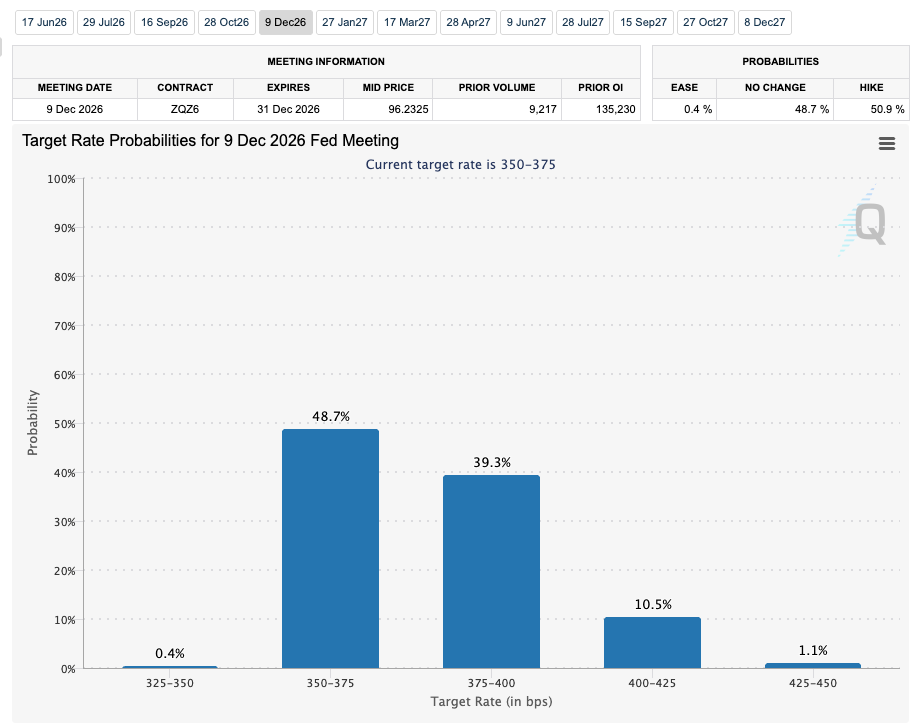Screen dimensions: 916x726
Task: Click the ZQZ6 contract cell
Action: pos(185,109)
